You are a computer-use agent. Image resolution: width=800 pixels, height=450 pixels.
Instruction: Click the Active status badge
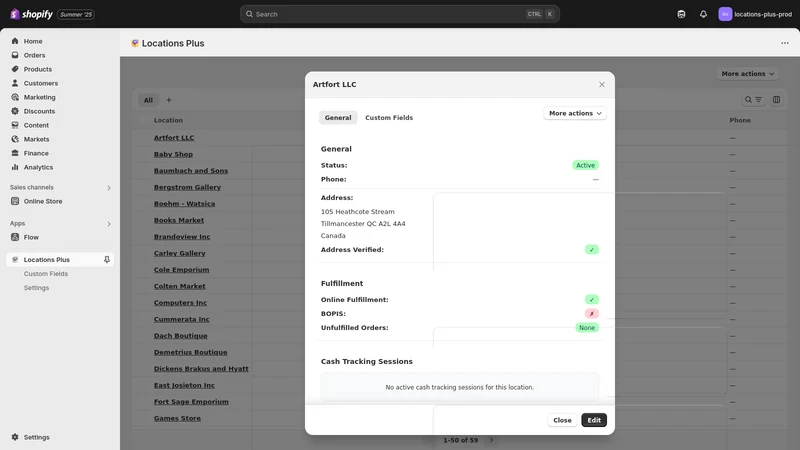585,165
